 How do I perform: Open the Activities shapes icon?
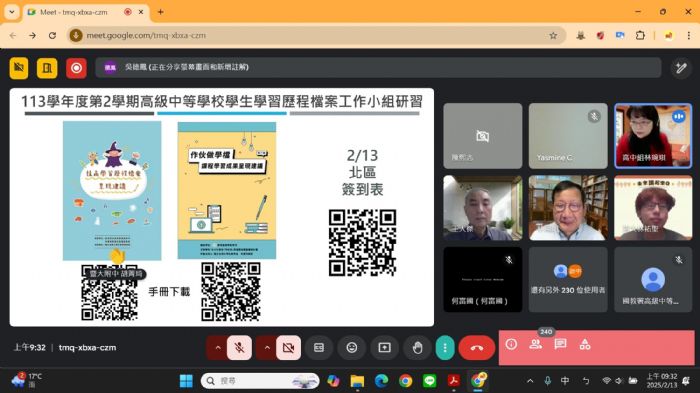(585, 344)
